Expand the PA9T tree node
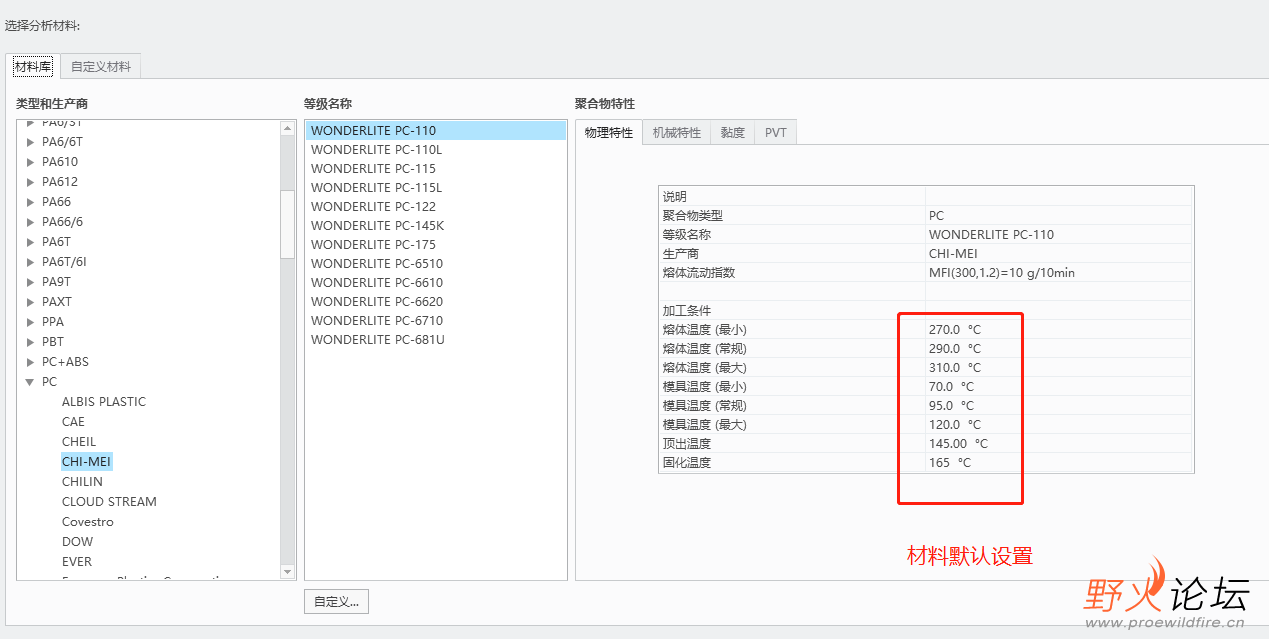Image resolution: width=1269 pixels, height=639 pixels. click(x=30, y=282)
